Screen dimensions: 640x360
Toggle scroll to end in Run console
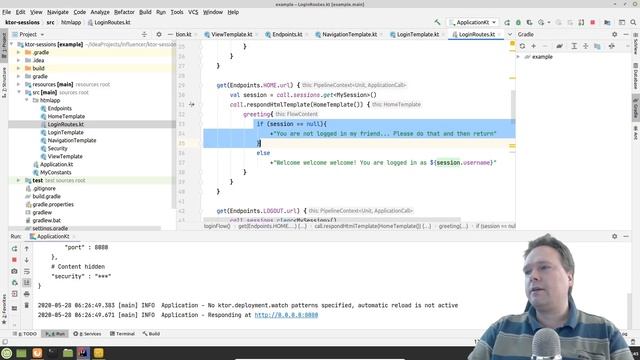pyautogui.click(x=27, y=282)
